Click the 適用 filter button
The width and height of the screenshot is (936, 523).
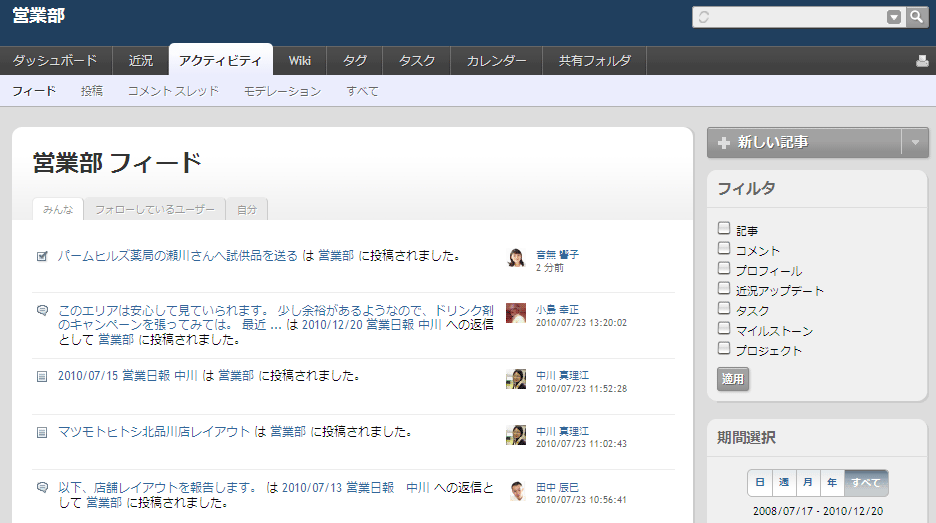click(x=732, y=379)
